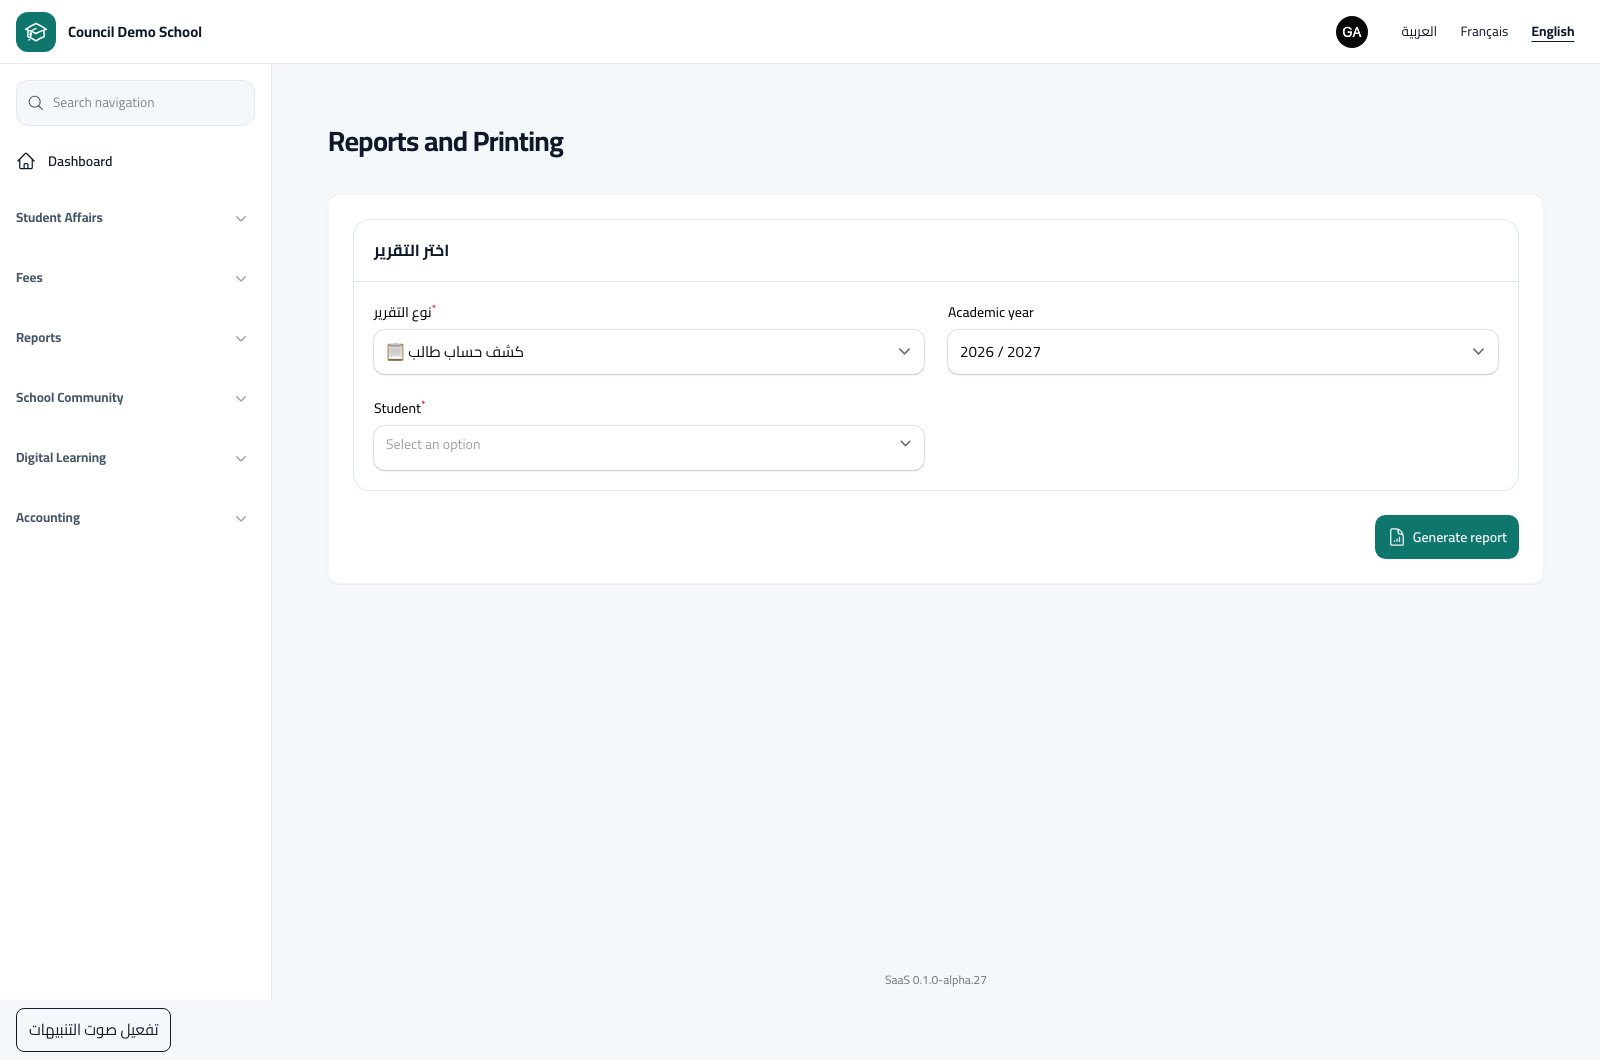This screenshot has height=1060, width=1600.
Task: Click the تفعيل صوت التنبيهات button
Action: pos(93,1030)
